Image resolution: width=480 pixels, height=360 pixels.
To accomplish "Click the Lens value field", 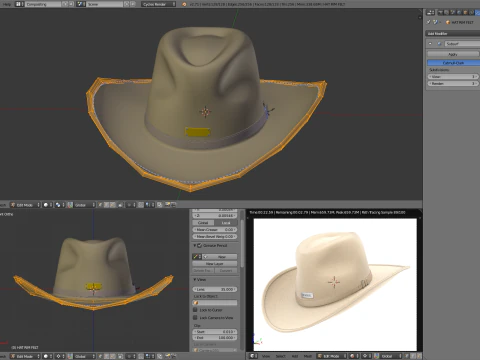I will (215, 289).
